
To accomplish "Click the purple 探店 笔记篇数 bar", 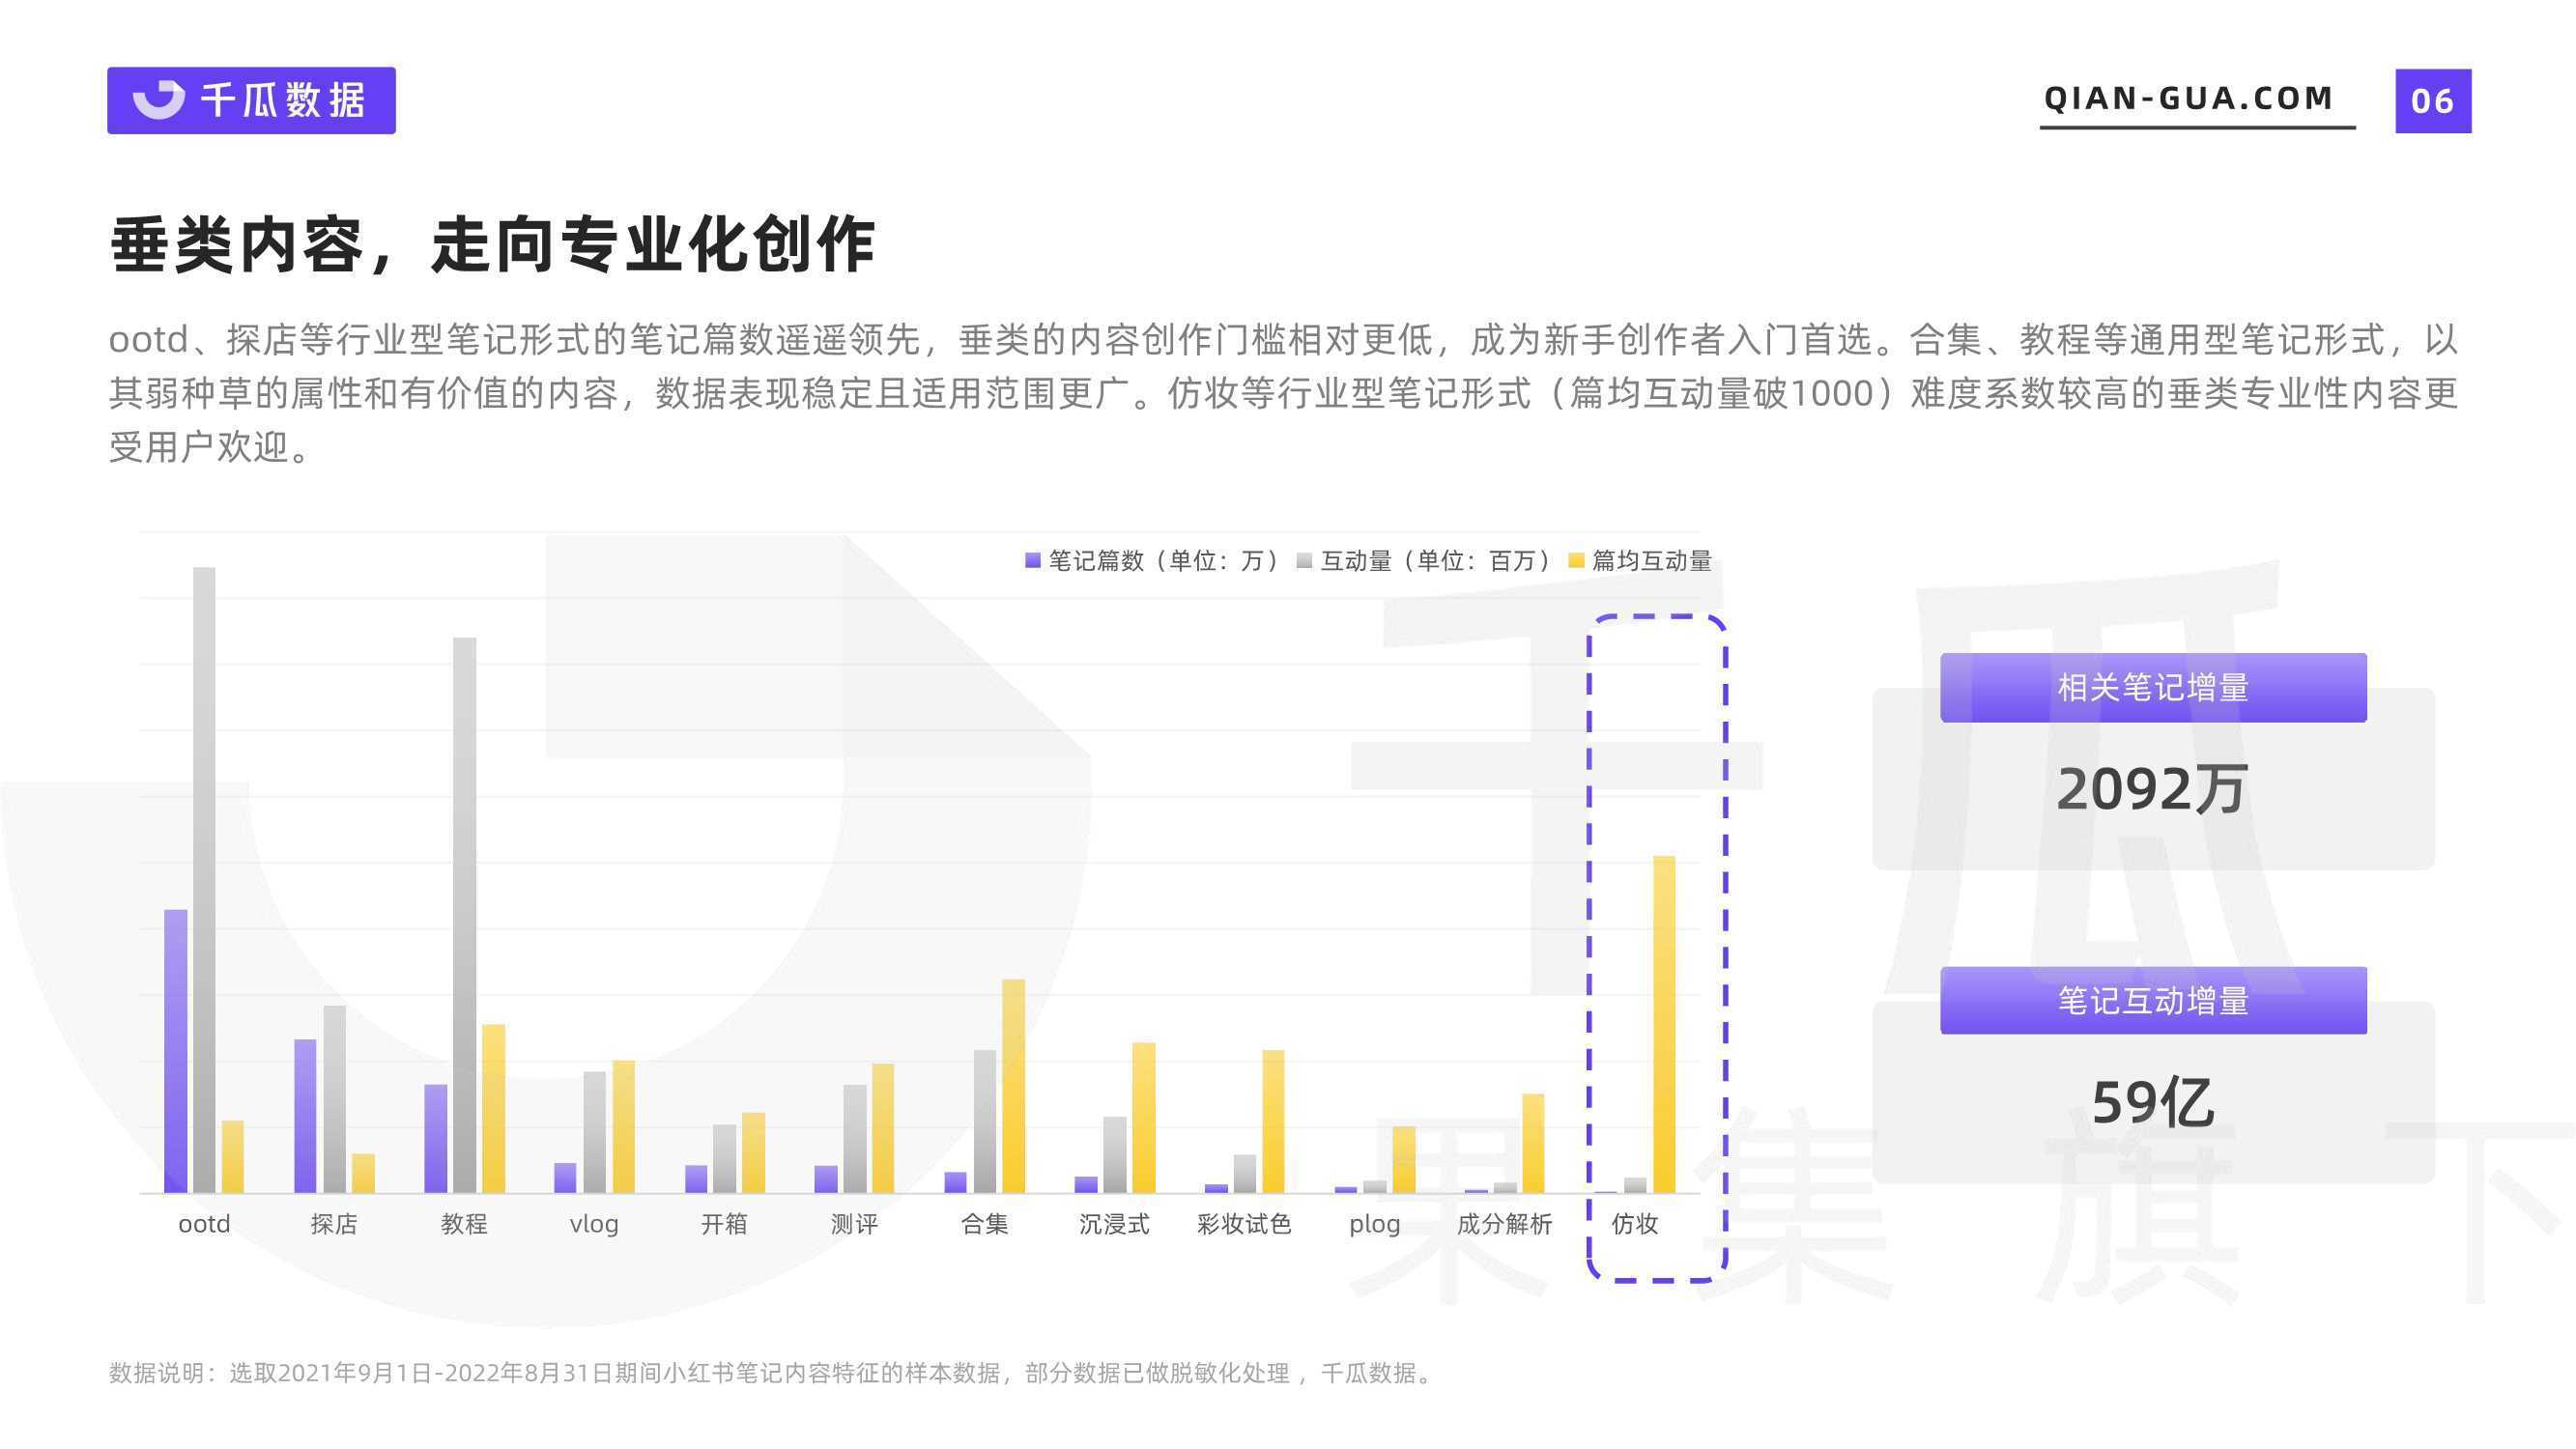I will pos(305,1116).
